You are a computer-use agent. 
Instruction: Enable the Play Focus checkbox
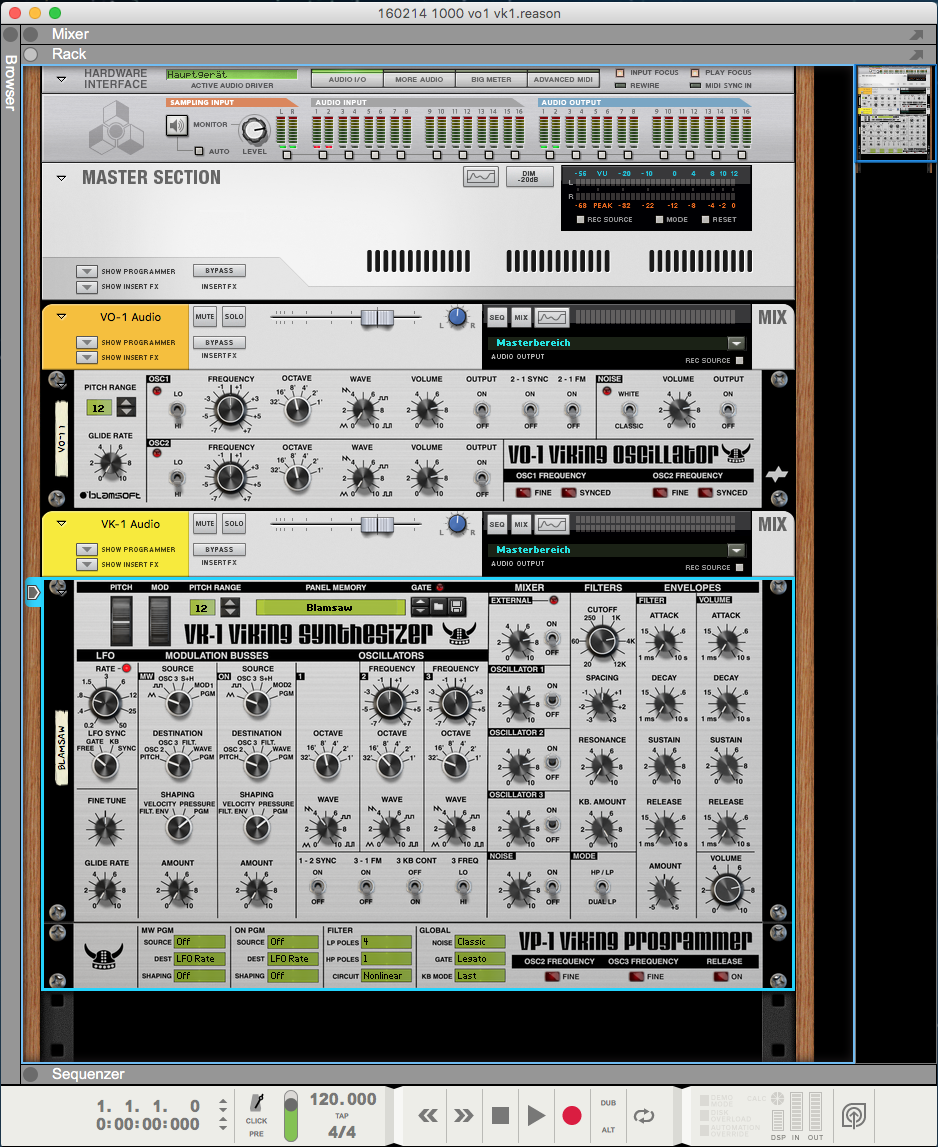tap(695, 72)
